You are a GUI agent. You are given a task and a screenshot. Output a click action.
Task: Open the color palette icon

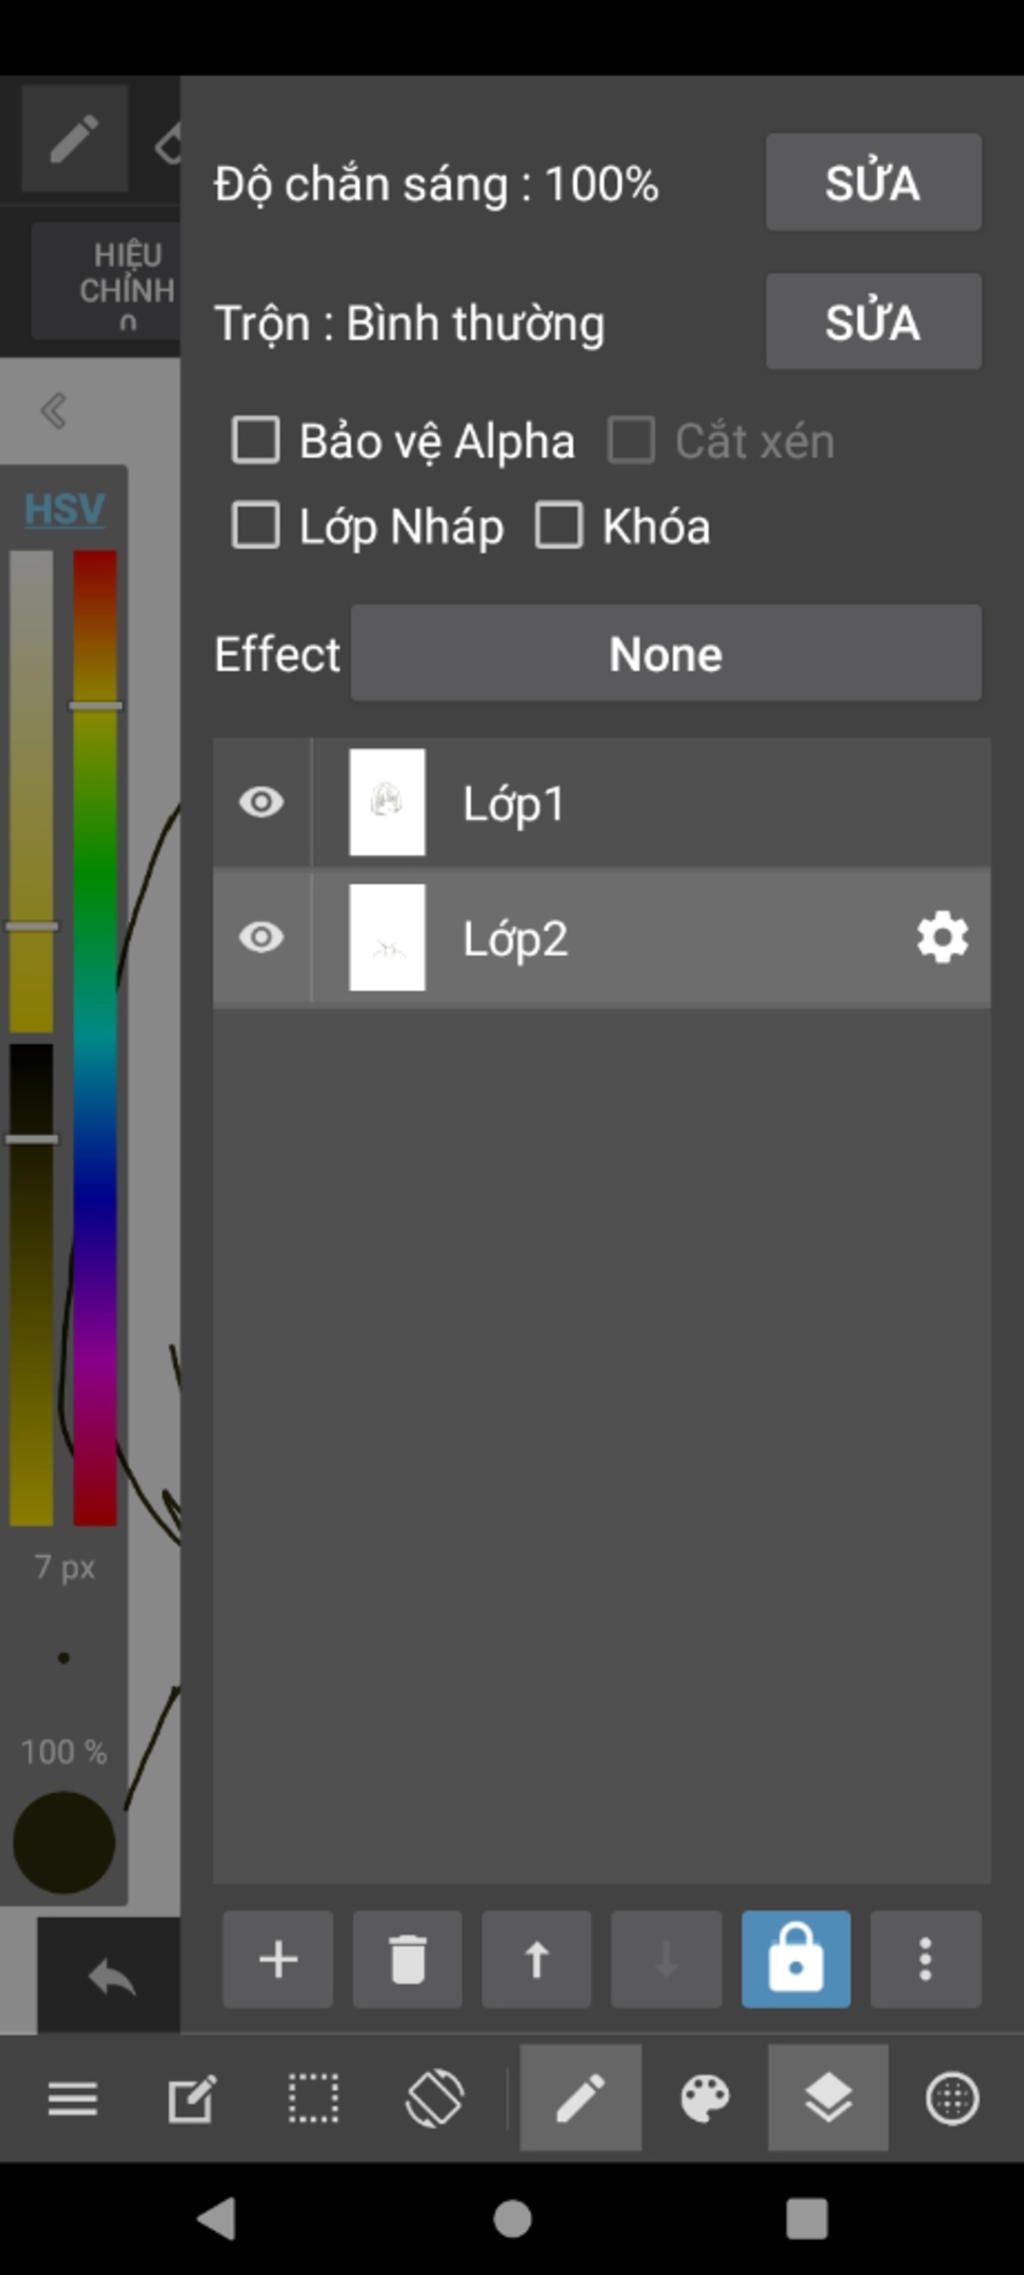tap(705, 2097)
